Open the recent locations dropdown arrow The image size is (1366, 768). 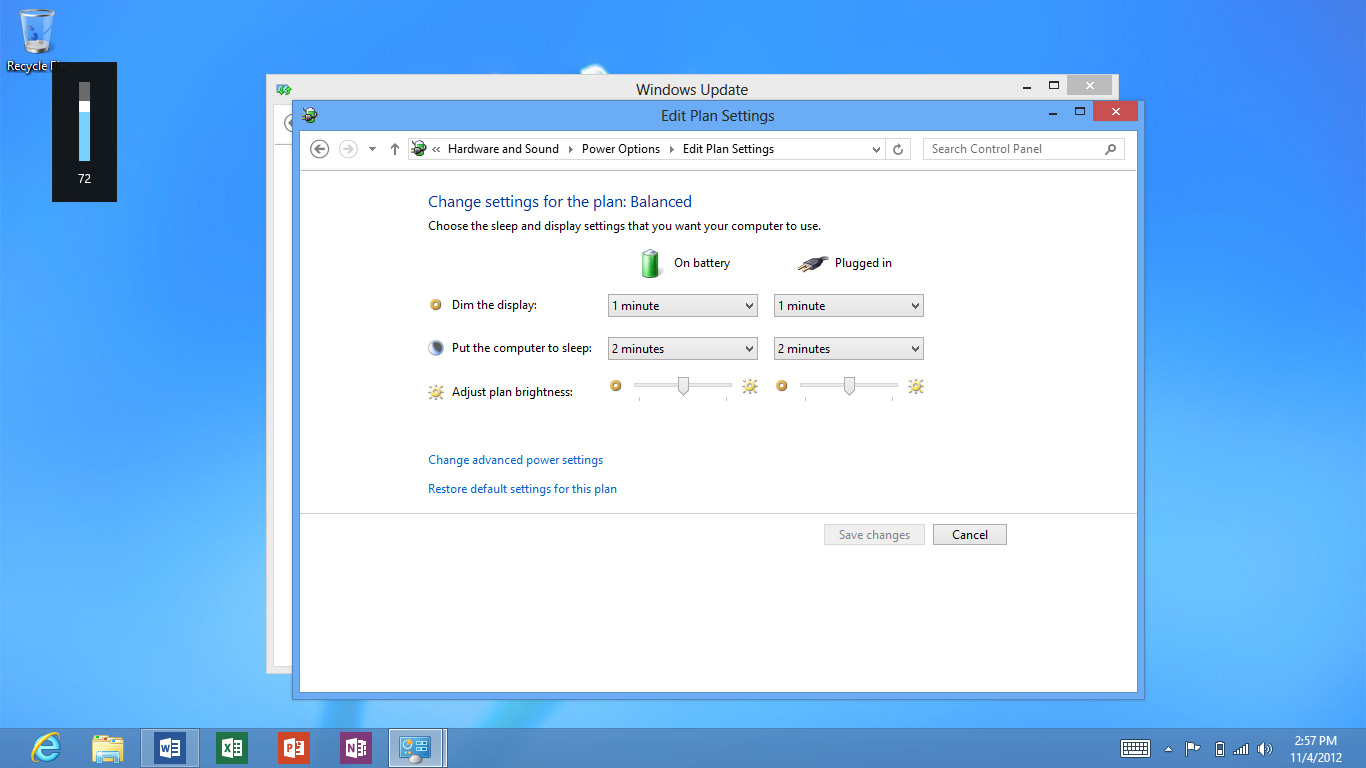tap(372, 149)
